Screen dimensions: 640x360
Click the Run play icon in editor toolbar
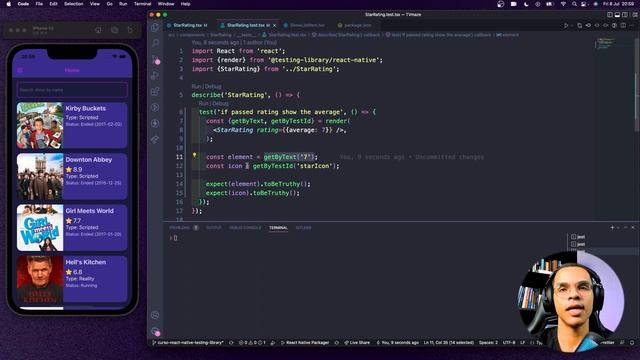coord(566,25)
